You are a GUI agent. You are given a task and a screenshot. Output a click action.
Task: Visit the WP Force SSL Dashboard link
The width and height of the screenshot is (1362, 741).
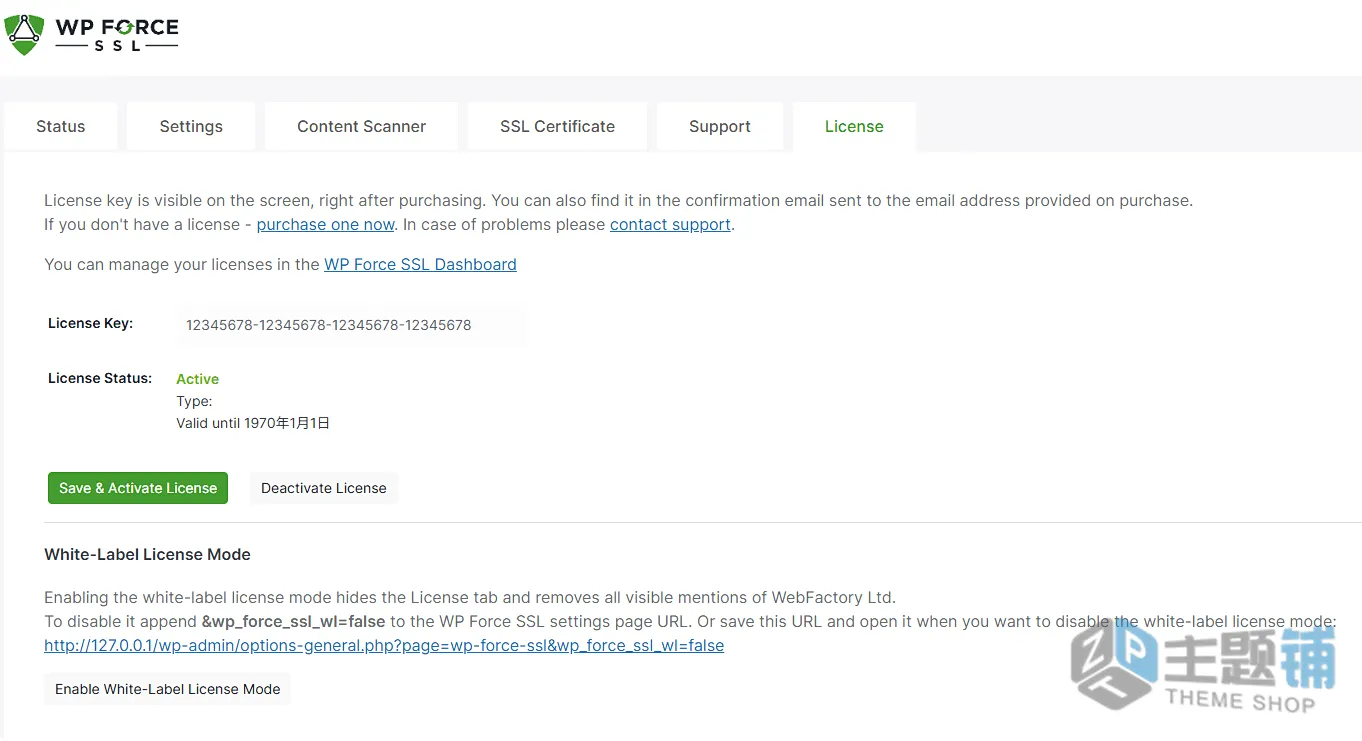point(420,264)
